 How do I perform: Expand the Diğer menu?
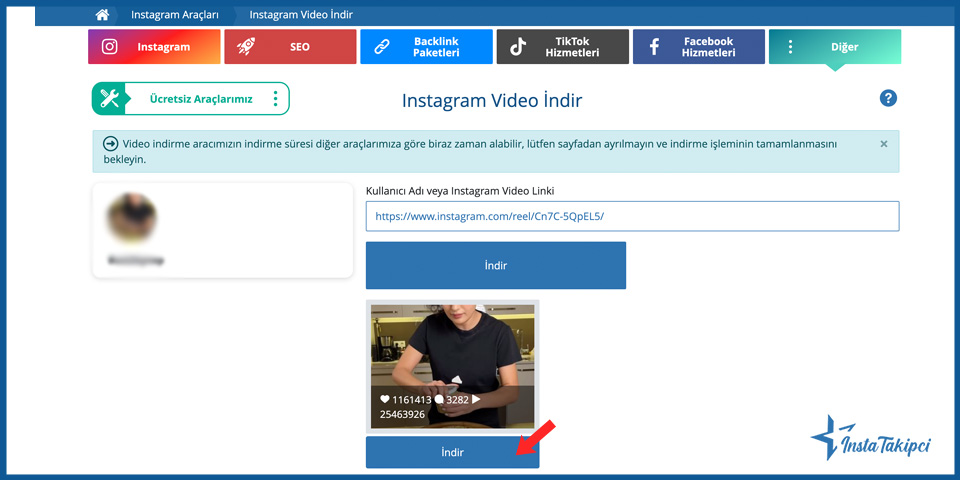835,47
